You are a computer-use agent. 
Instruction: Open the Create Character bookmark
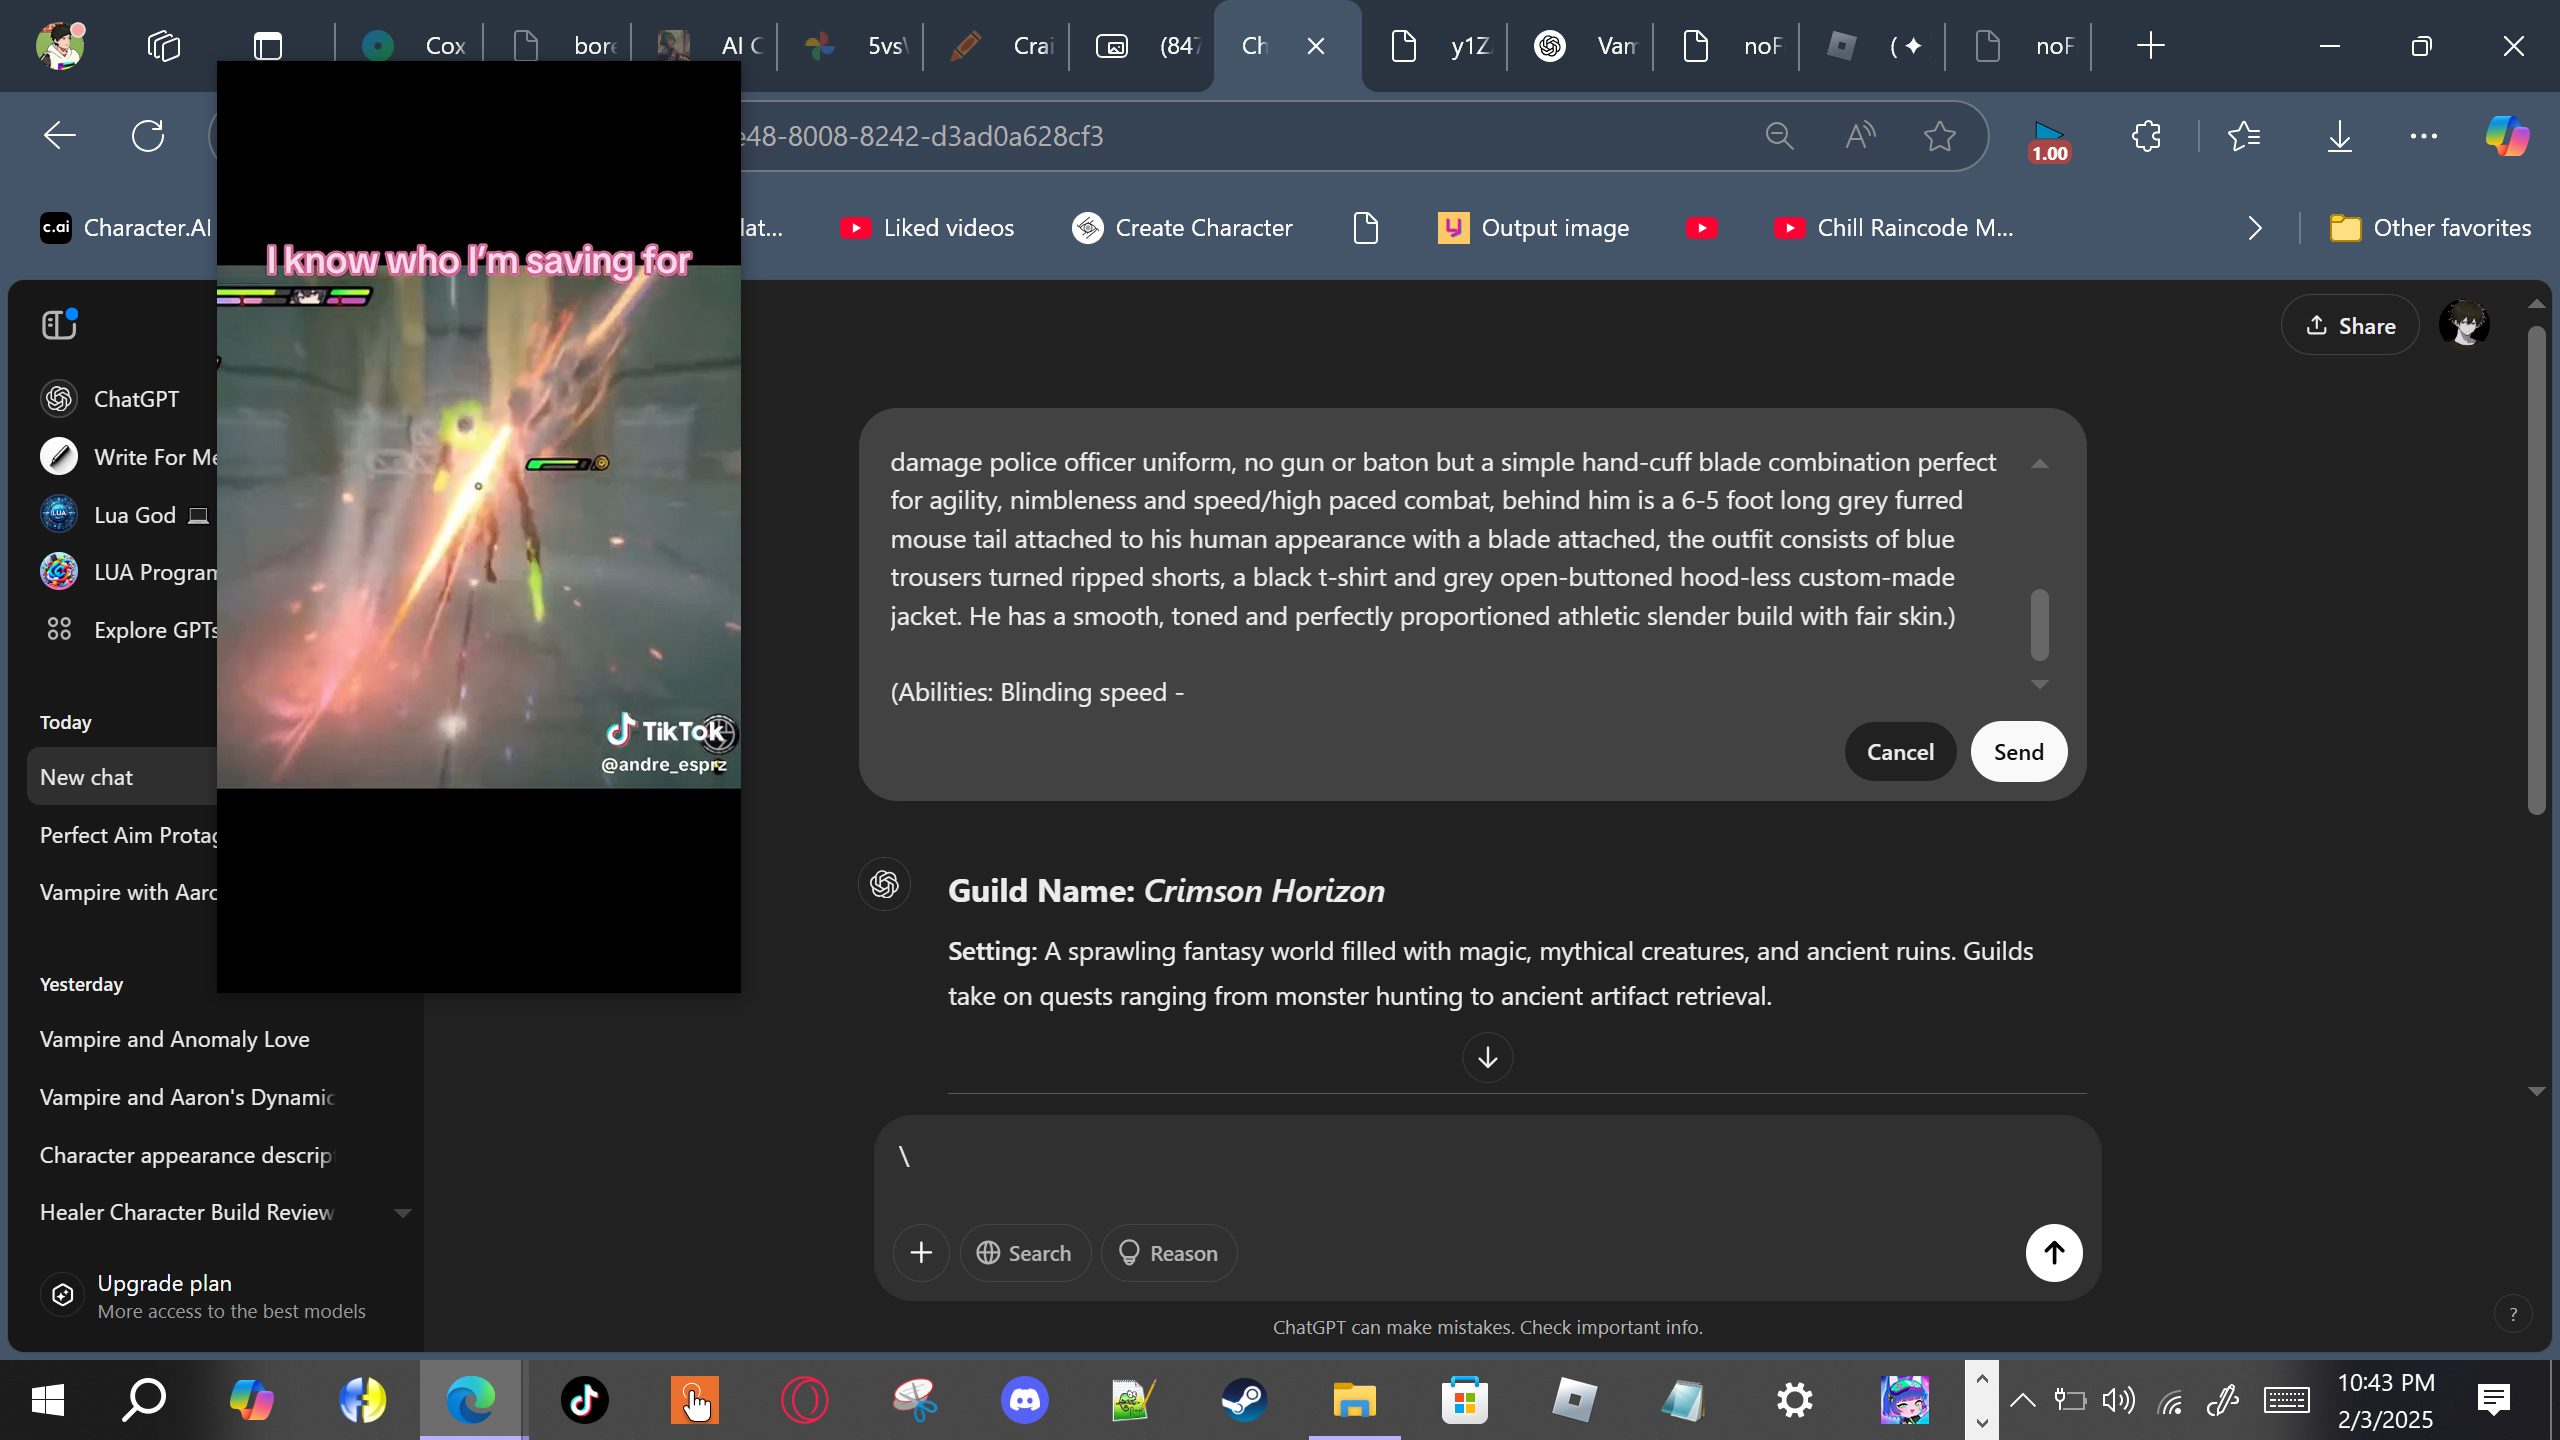[x=1182, y=228]
